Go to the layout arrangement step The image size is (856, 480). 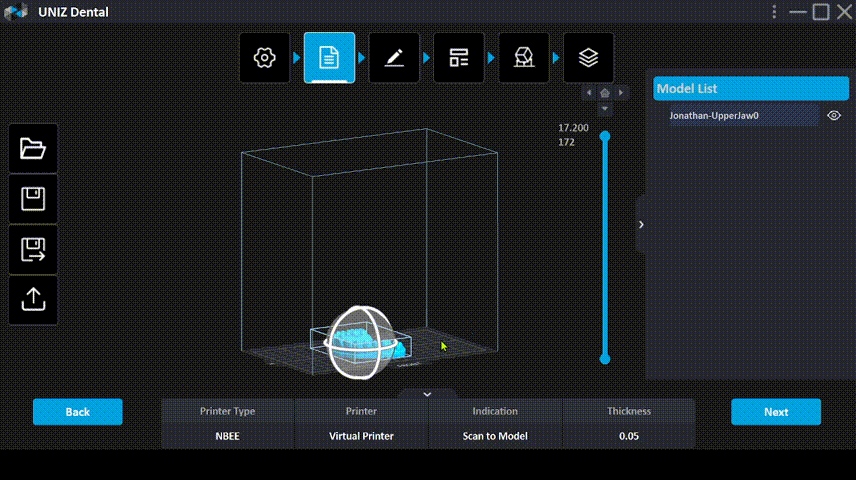point(459,58)
